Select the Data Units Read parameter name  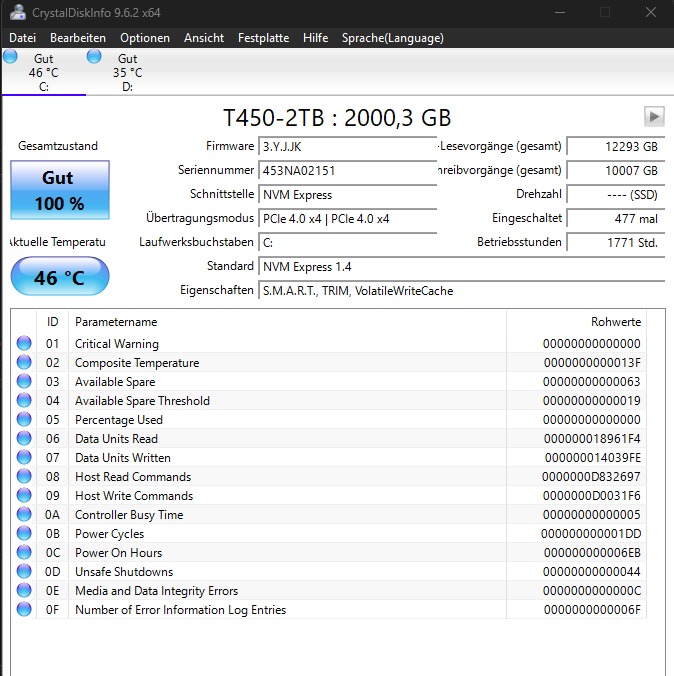[116, 438]
